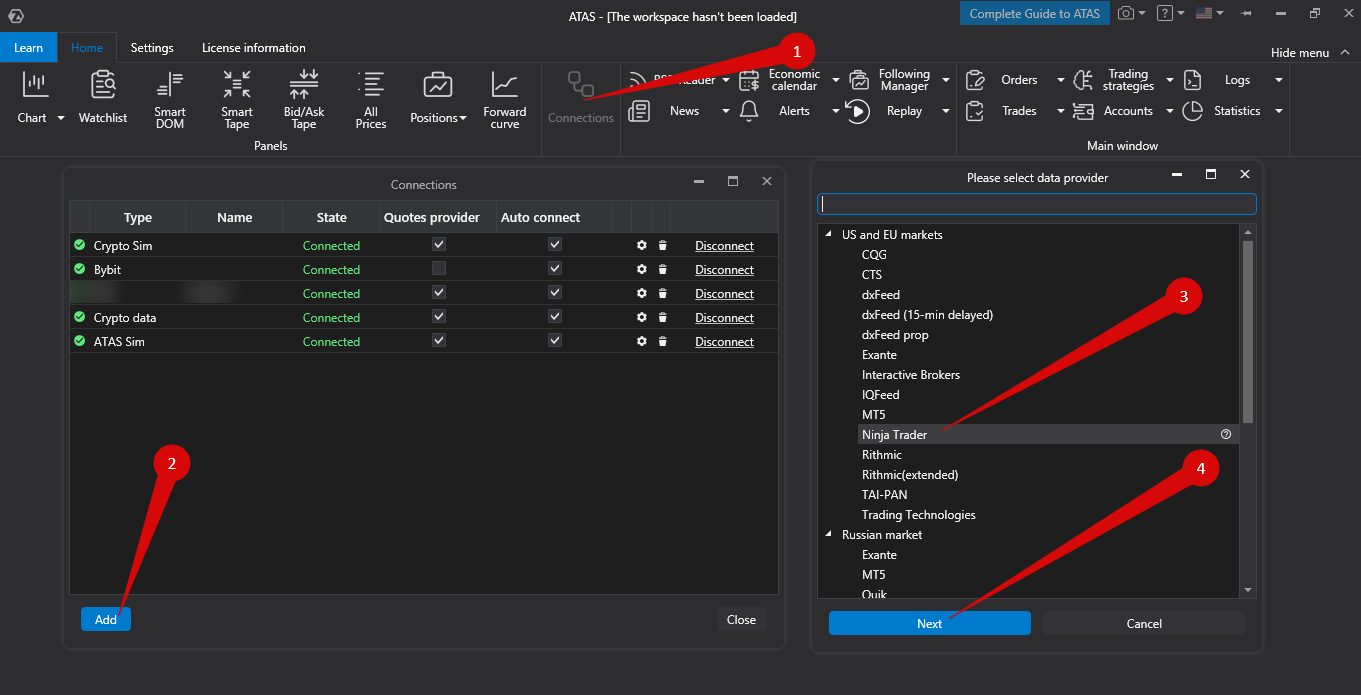Switch to the Home tab
Image resolution: width=1361 pixels, height=695 pixels.
tap(87, 47)
